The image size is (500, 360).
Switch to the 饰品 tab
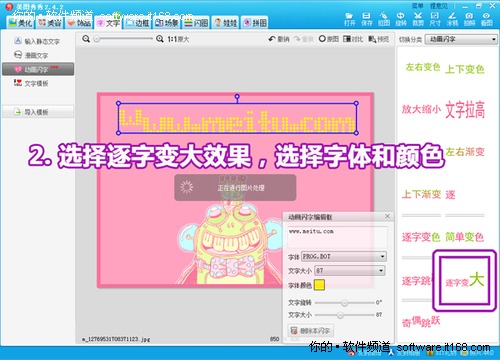click(x=79, y=23)
